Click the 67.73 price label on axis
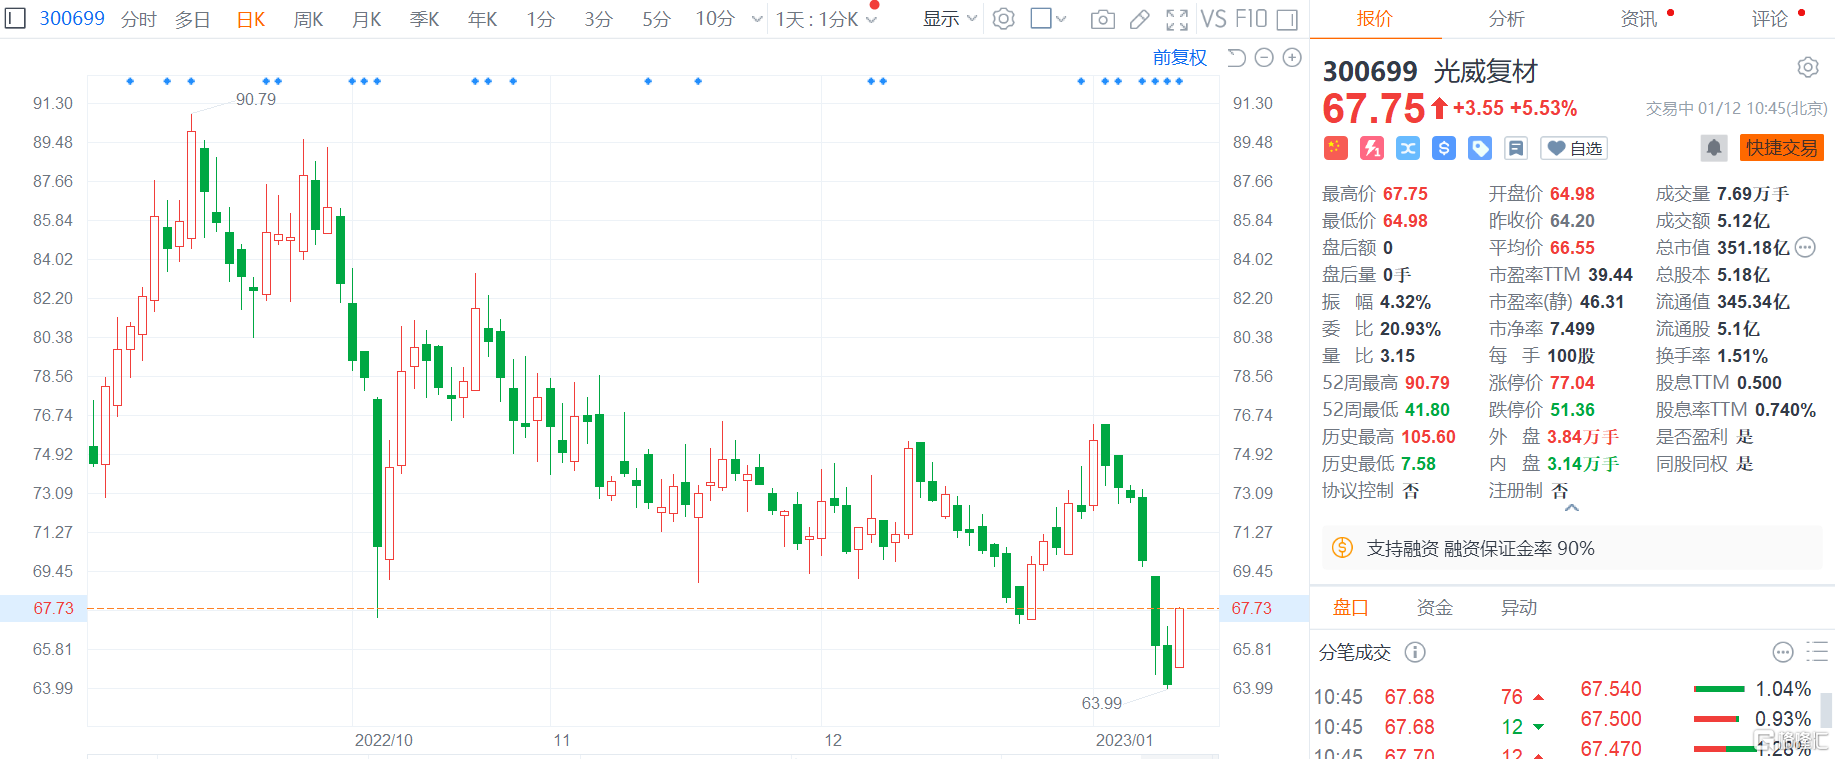The image size is (1836, 759). (x=53, y=608)
